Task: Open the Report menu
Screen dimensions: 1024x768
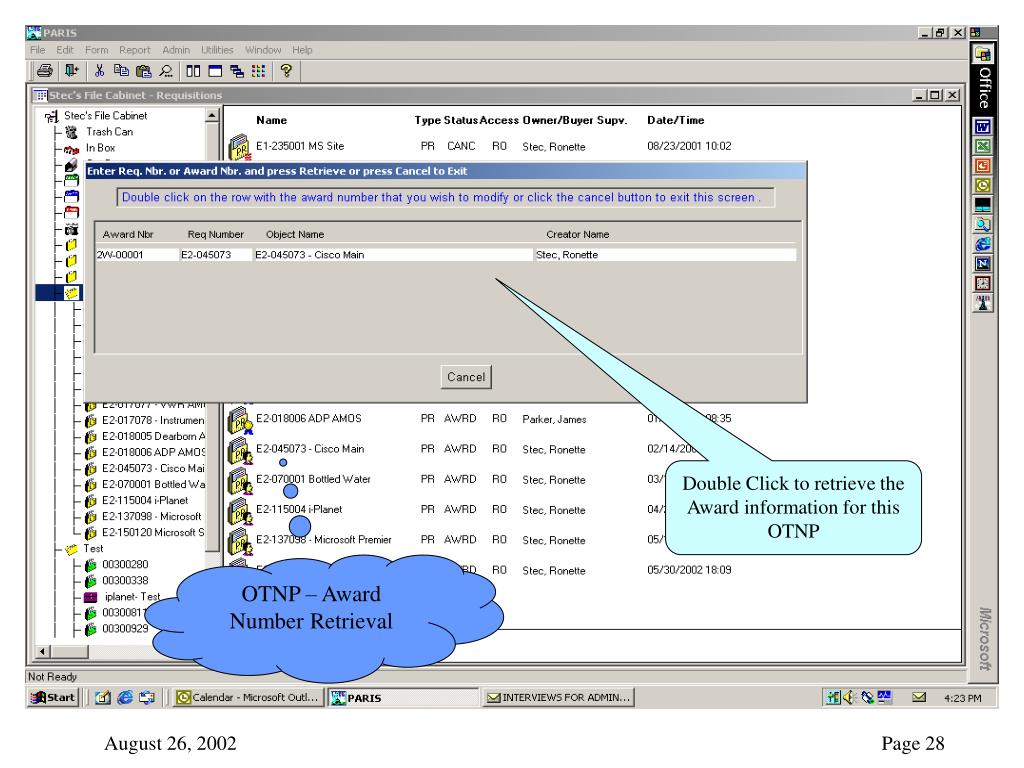Action: coord(135,50)
